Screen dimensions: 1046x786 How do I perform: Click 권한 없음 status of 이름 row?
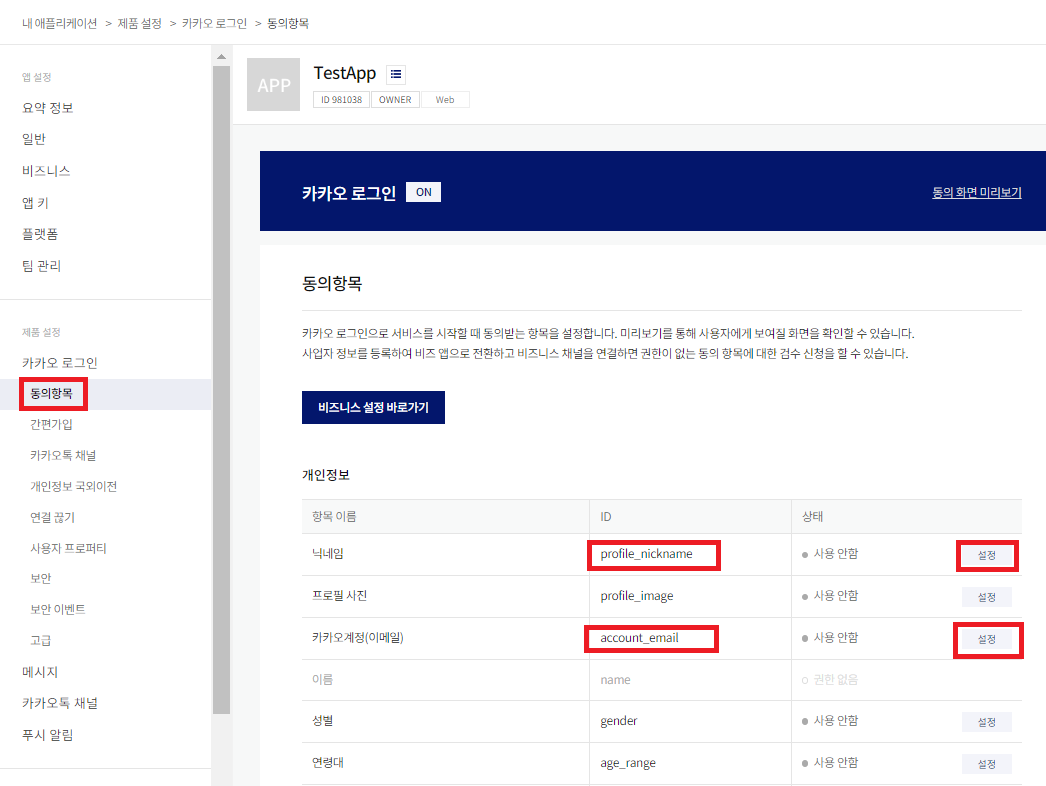point(830,680)
